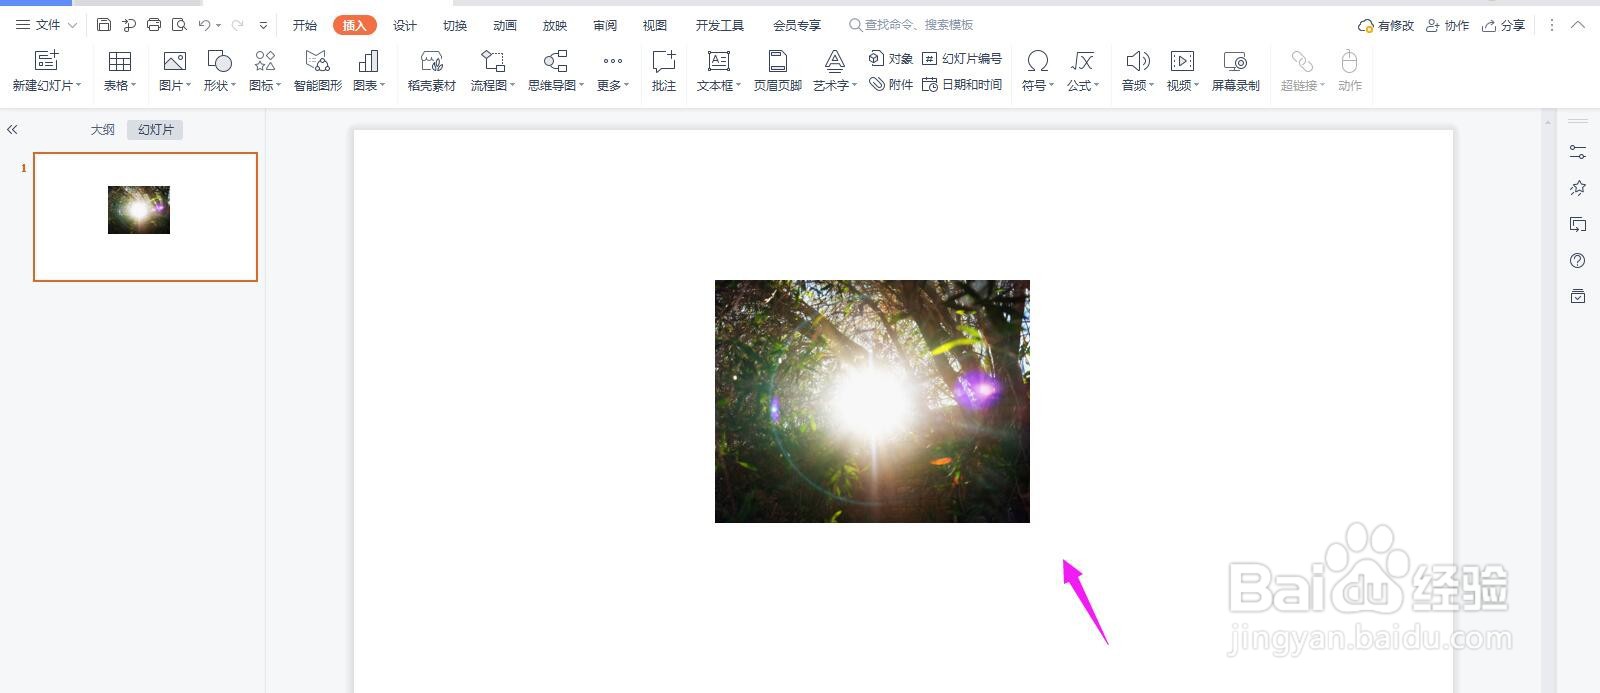Click the 音频 audio icon
1600x693 pixels.
point(1137,61)
